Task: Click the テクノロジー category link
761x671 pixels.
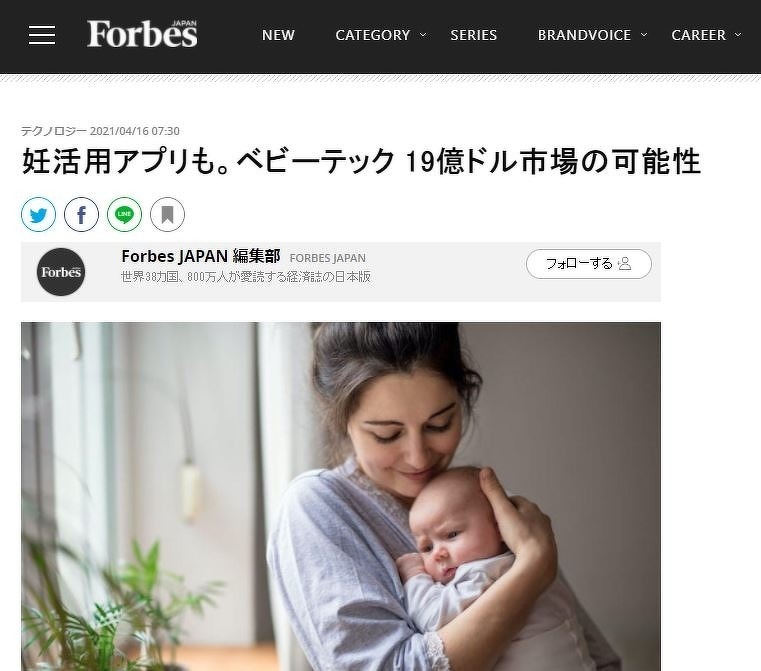Action: pyautogui.click(x=54, y=131)
